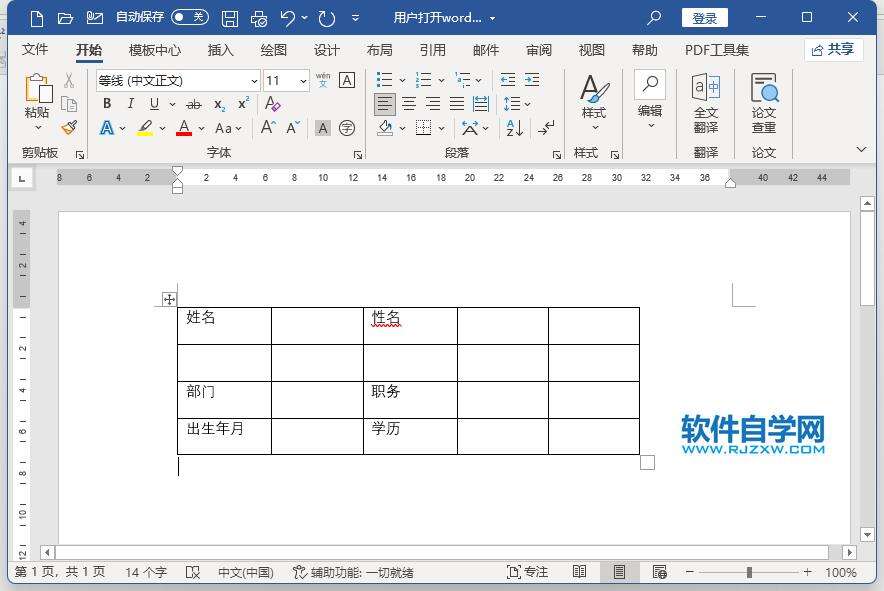Screen dimensions: 884x591
Task: Open the font name dropdown
Action: tap(254, 81)
